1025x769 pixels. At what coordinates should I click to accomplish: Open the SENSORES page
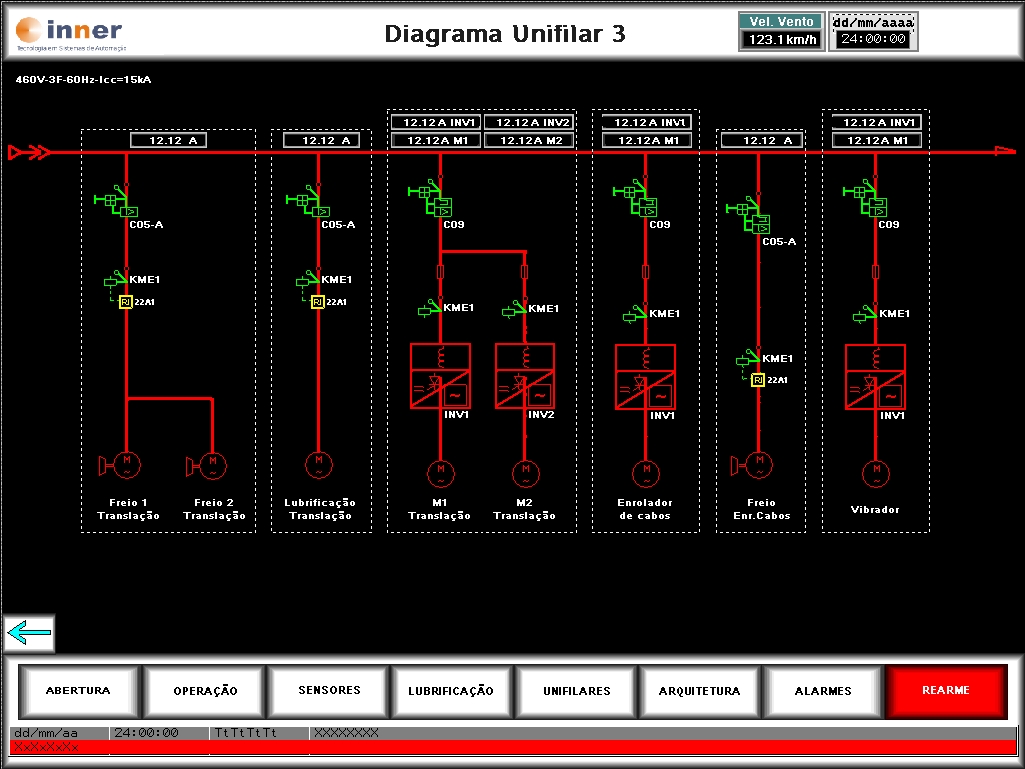329,691
